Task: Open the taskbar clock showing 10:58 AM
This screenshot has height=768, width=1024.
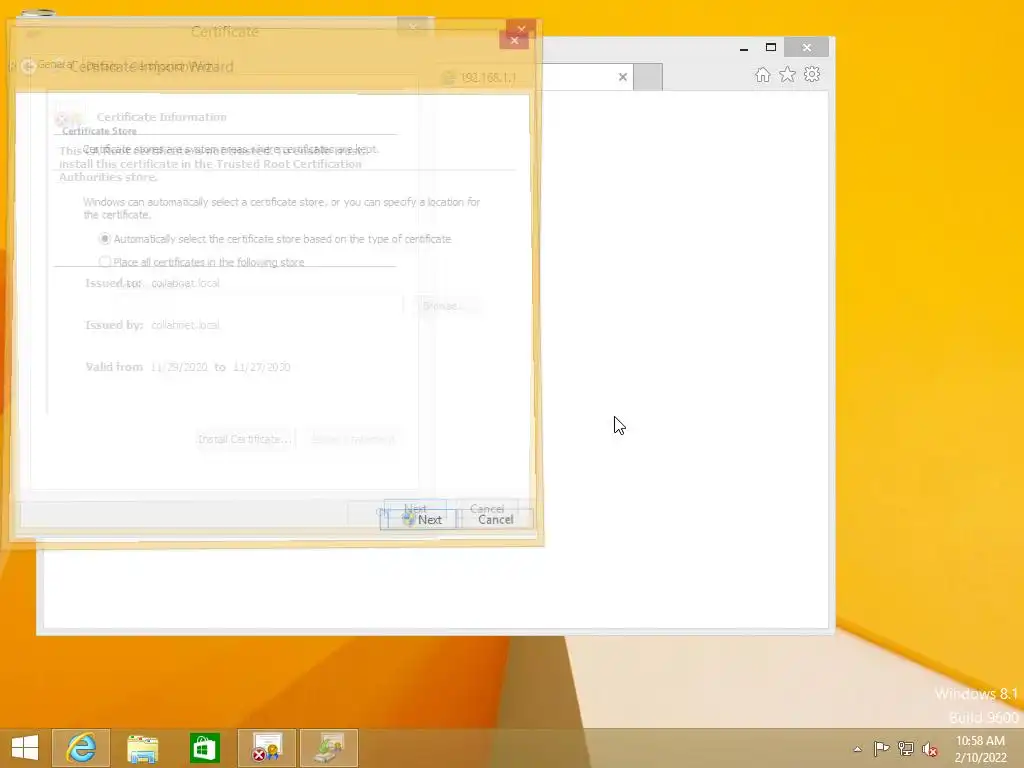Action: pyautogui.click(x=980, y=749)
